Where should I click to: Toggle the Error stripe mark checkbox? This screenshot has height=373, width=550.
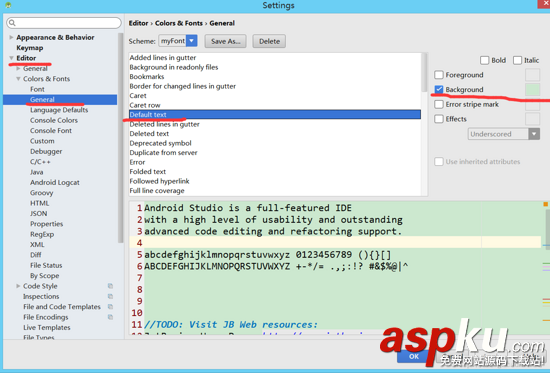(x=439, y=104)
